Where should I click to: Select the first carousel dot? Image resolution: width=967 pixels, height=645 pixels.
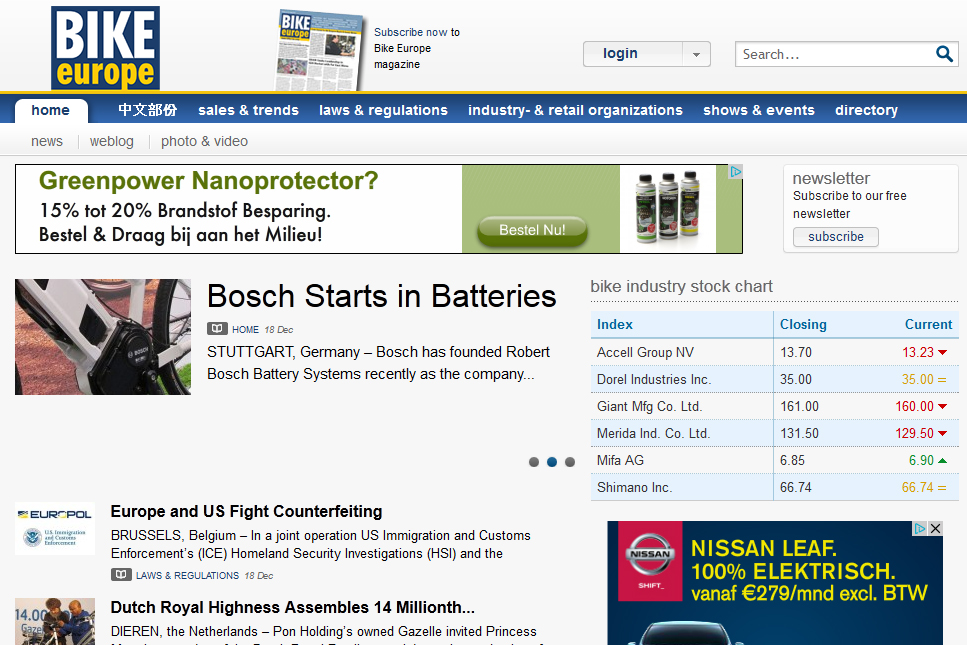[x=534, y=462]
